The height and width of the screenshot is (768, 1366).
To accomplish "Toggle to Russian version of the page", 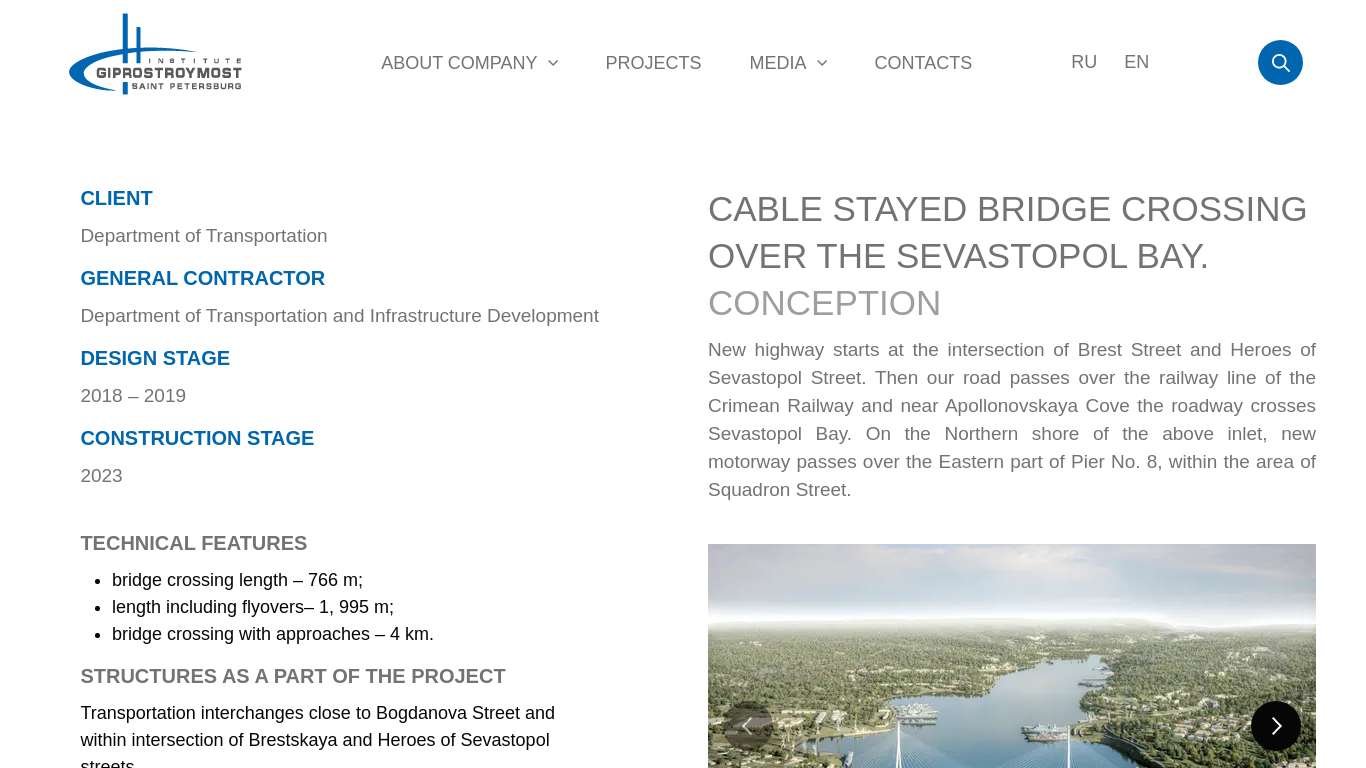I will pyautogui.click(x=1084, y=62).
